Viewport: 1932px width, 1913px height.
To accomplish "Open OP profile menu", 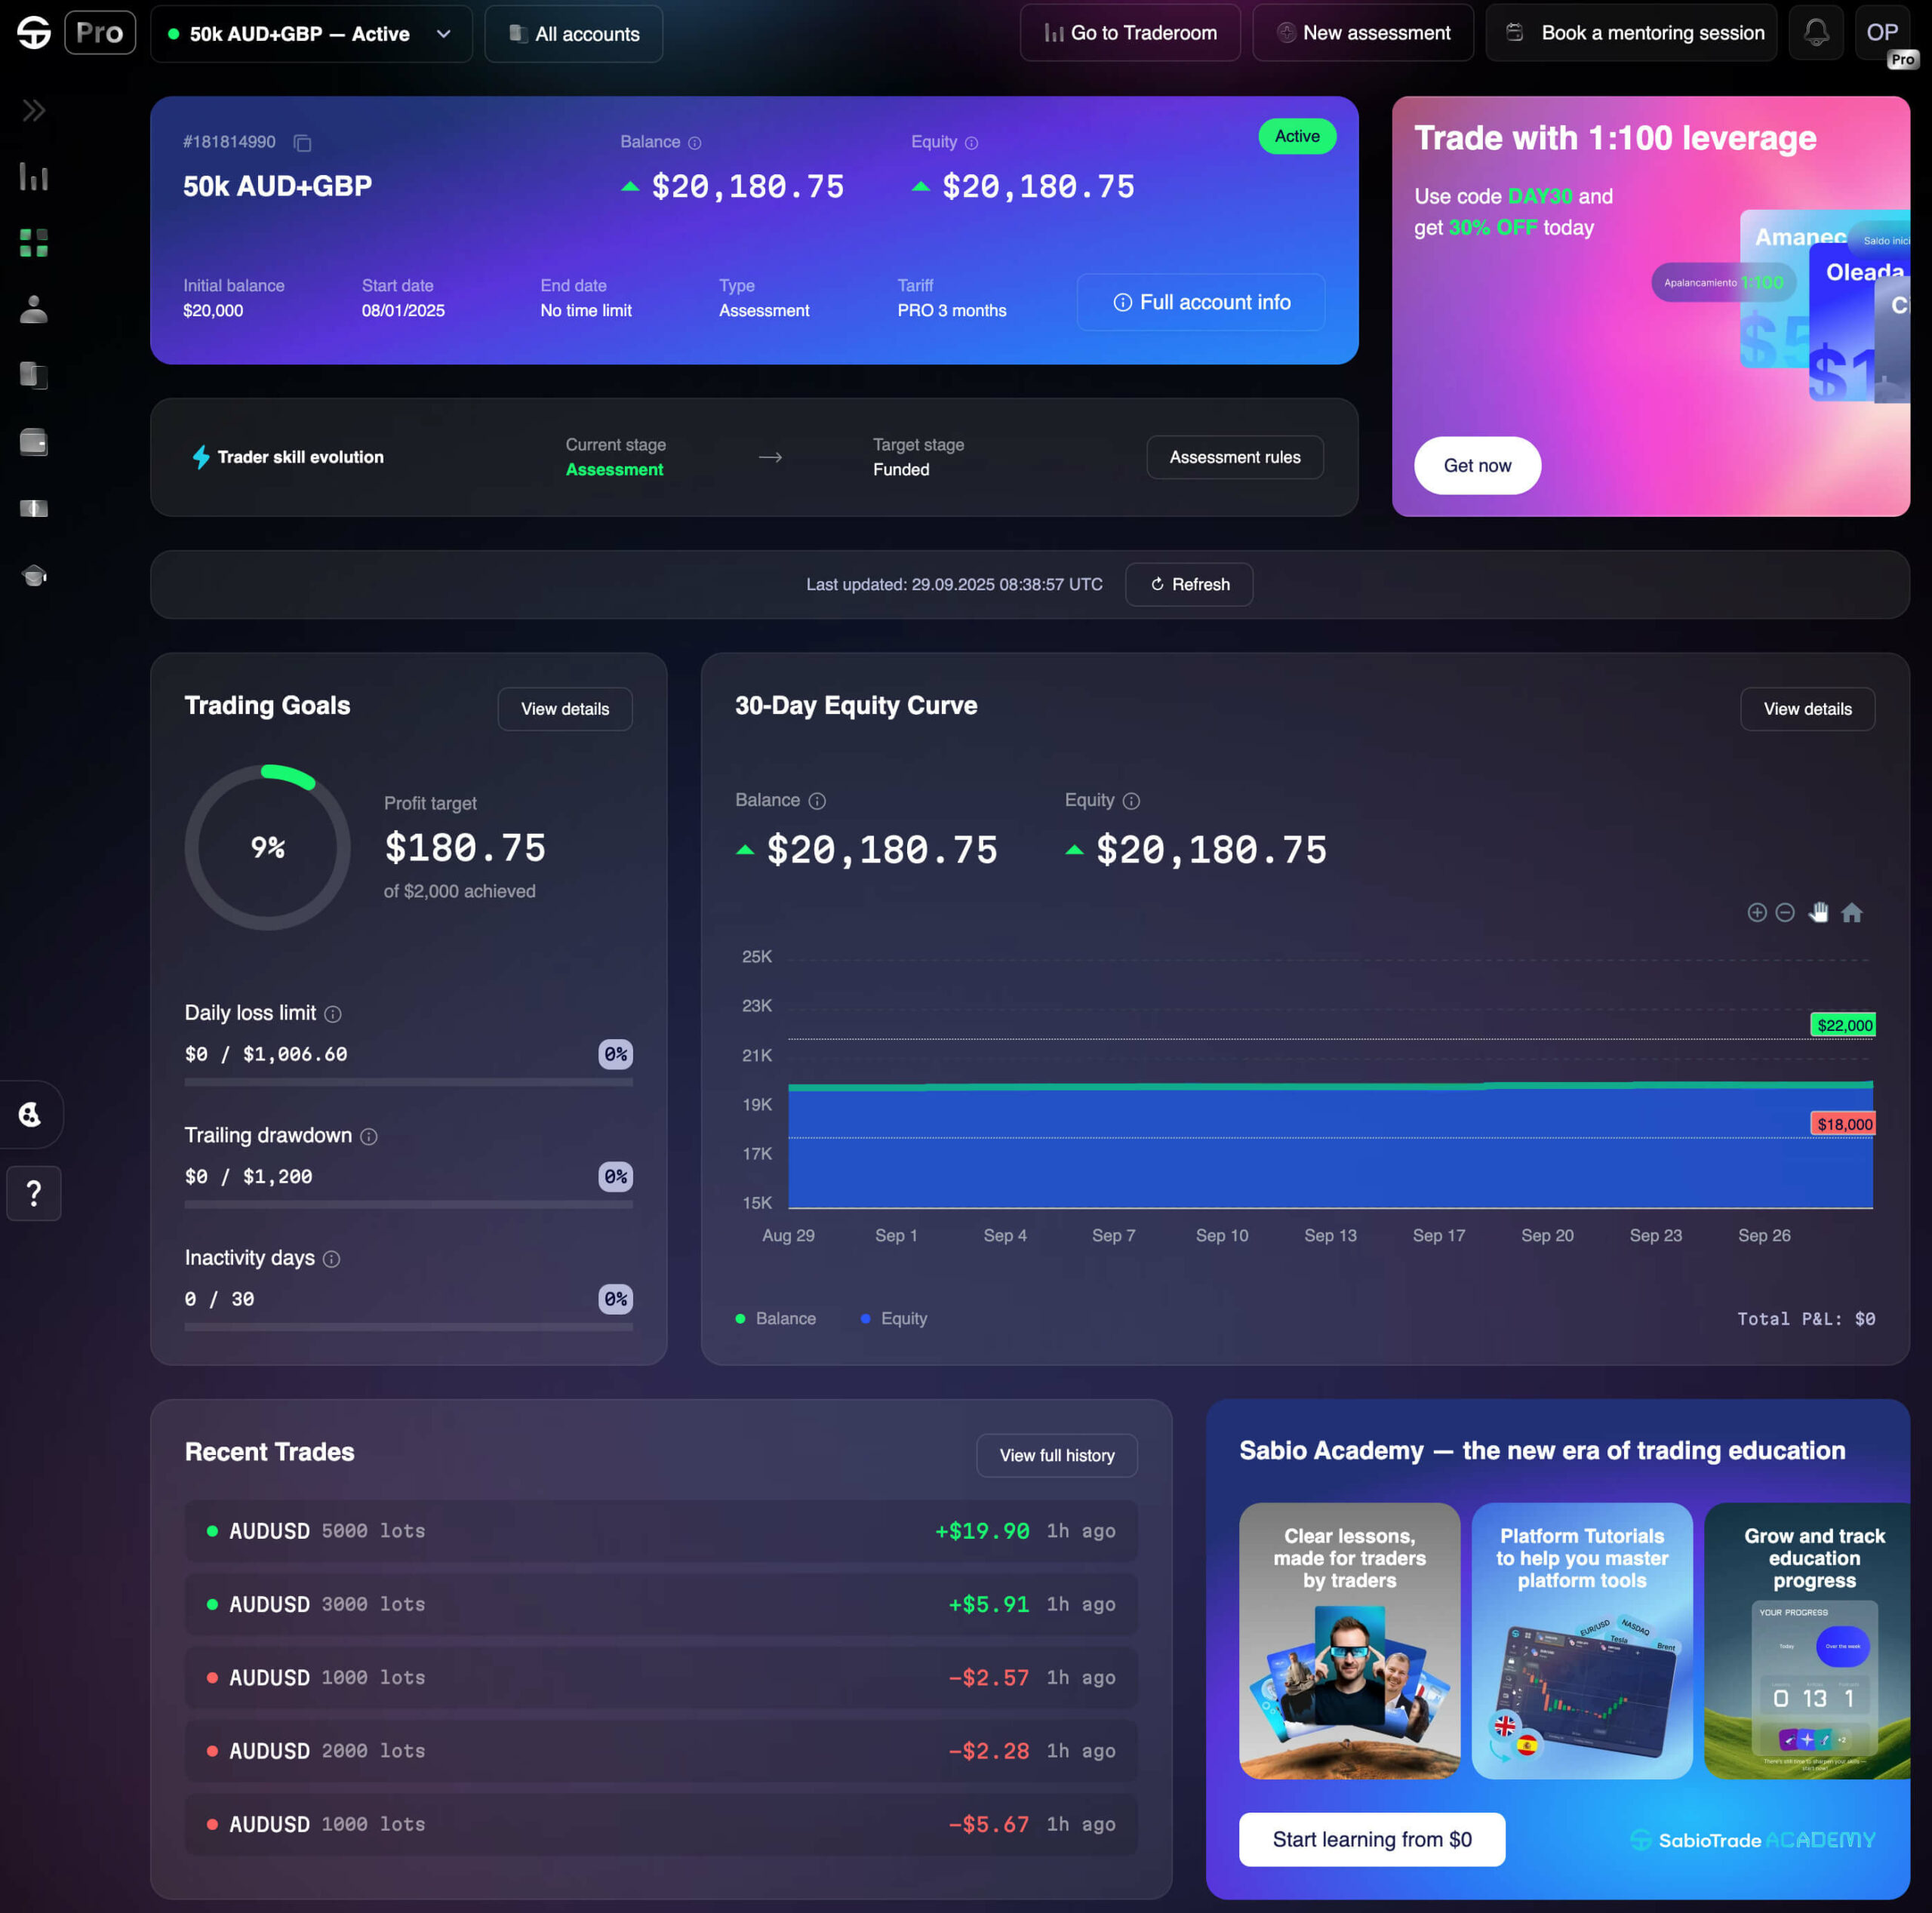I will coord(1881,33).
